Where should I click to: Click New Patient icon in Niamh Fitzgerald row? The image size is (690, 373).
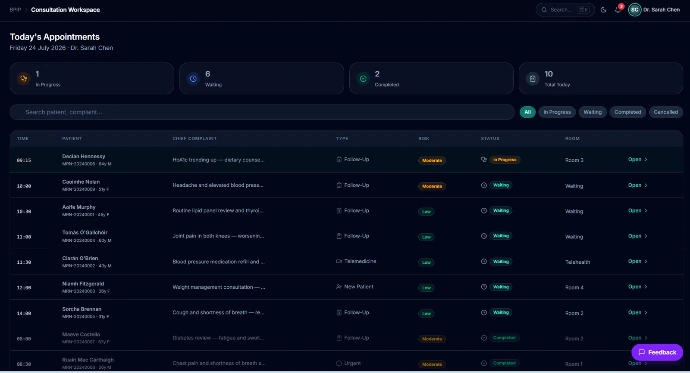point(339,287)
